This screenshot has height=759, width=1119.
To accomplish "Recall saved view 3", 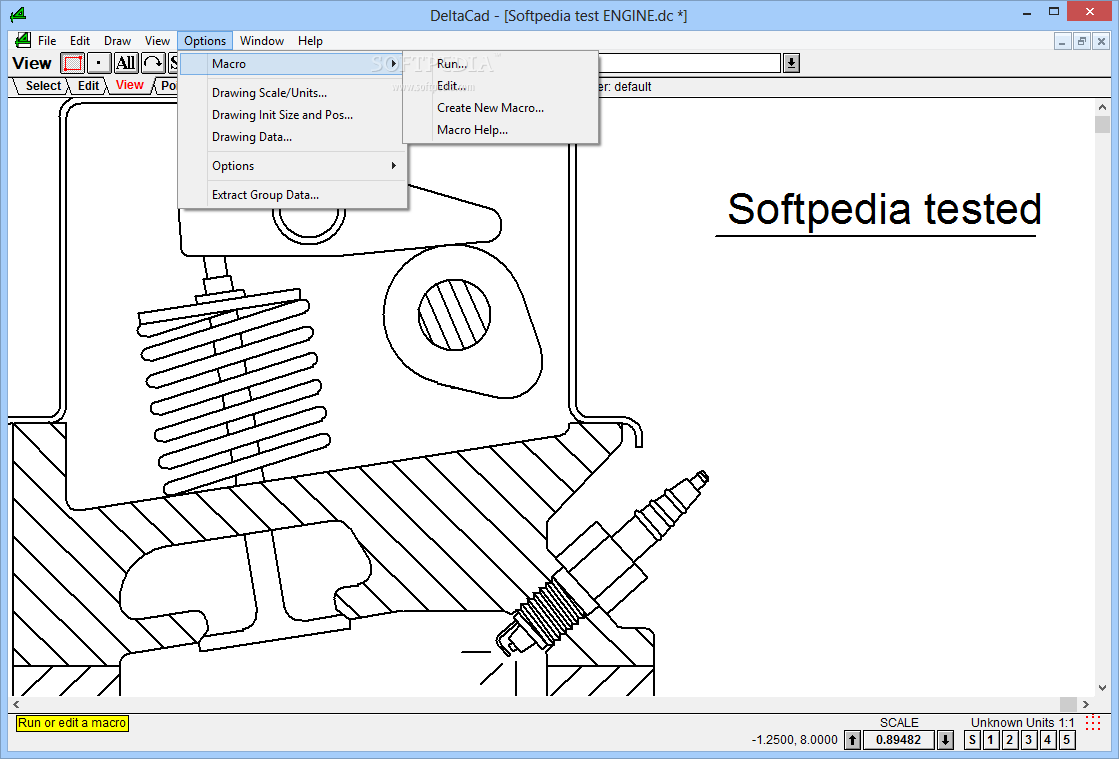I will 1028,740.
